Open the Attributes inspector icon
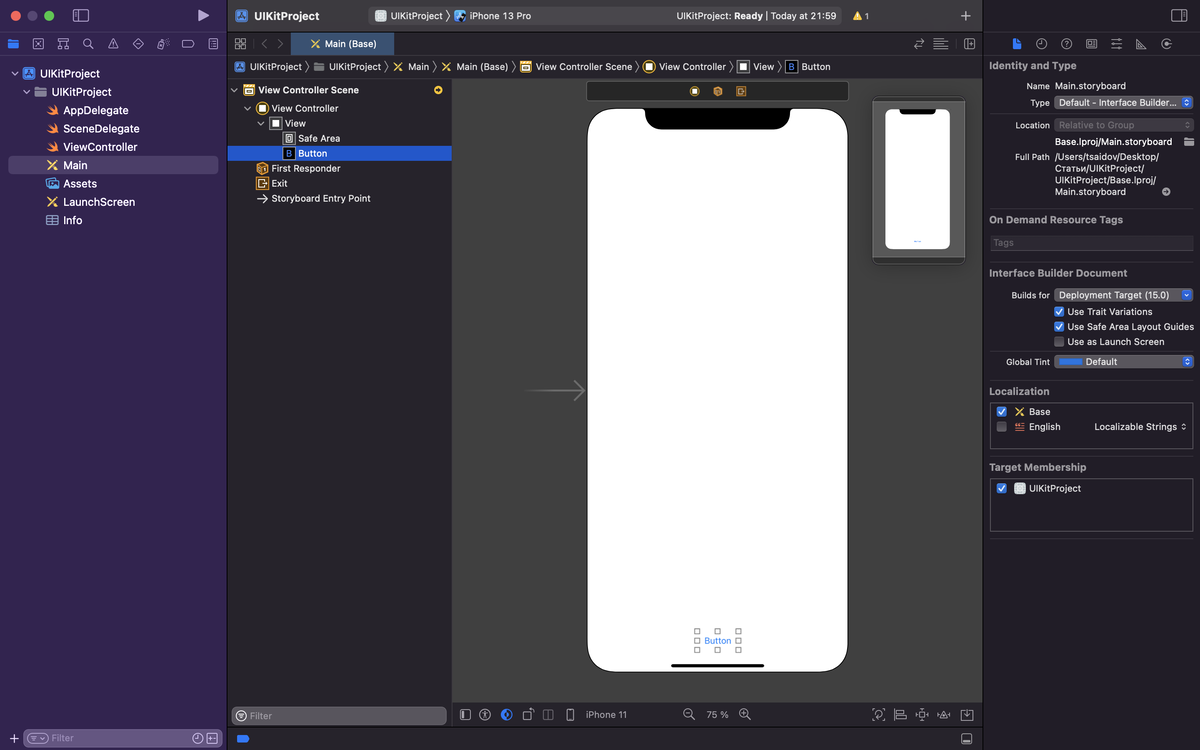This screenshot has height=750, width=1200. coord(1116,44)
